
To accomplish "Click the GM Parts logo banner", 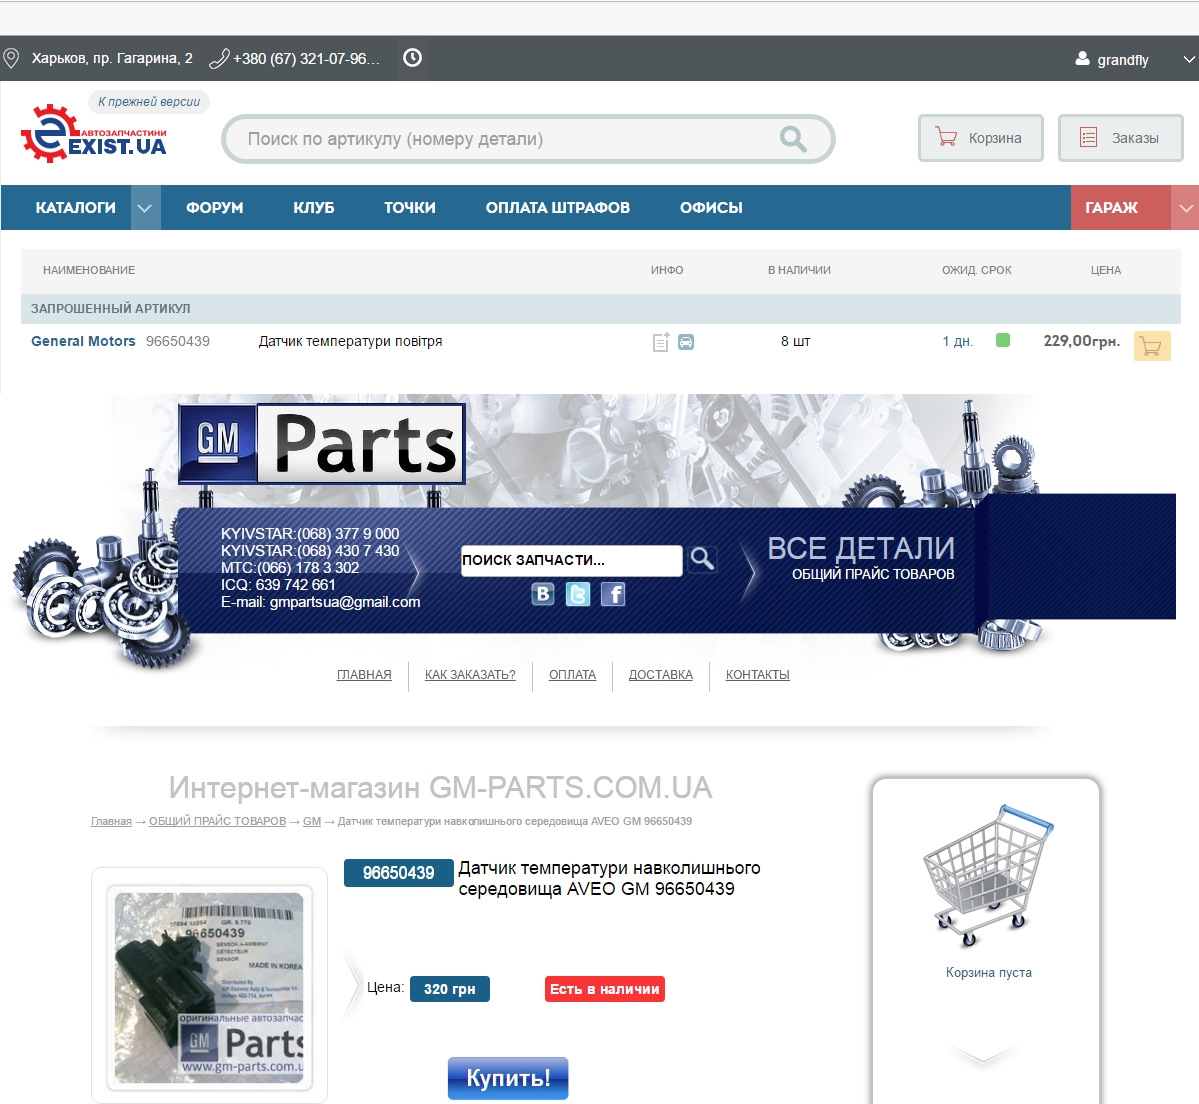I will pos(322,444).
